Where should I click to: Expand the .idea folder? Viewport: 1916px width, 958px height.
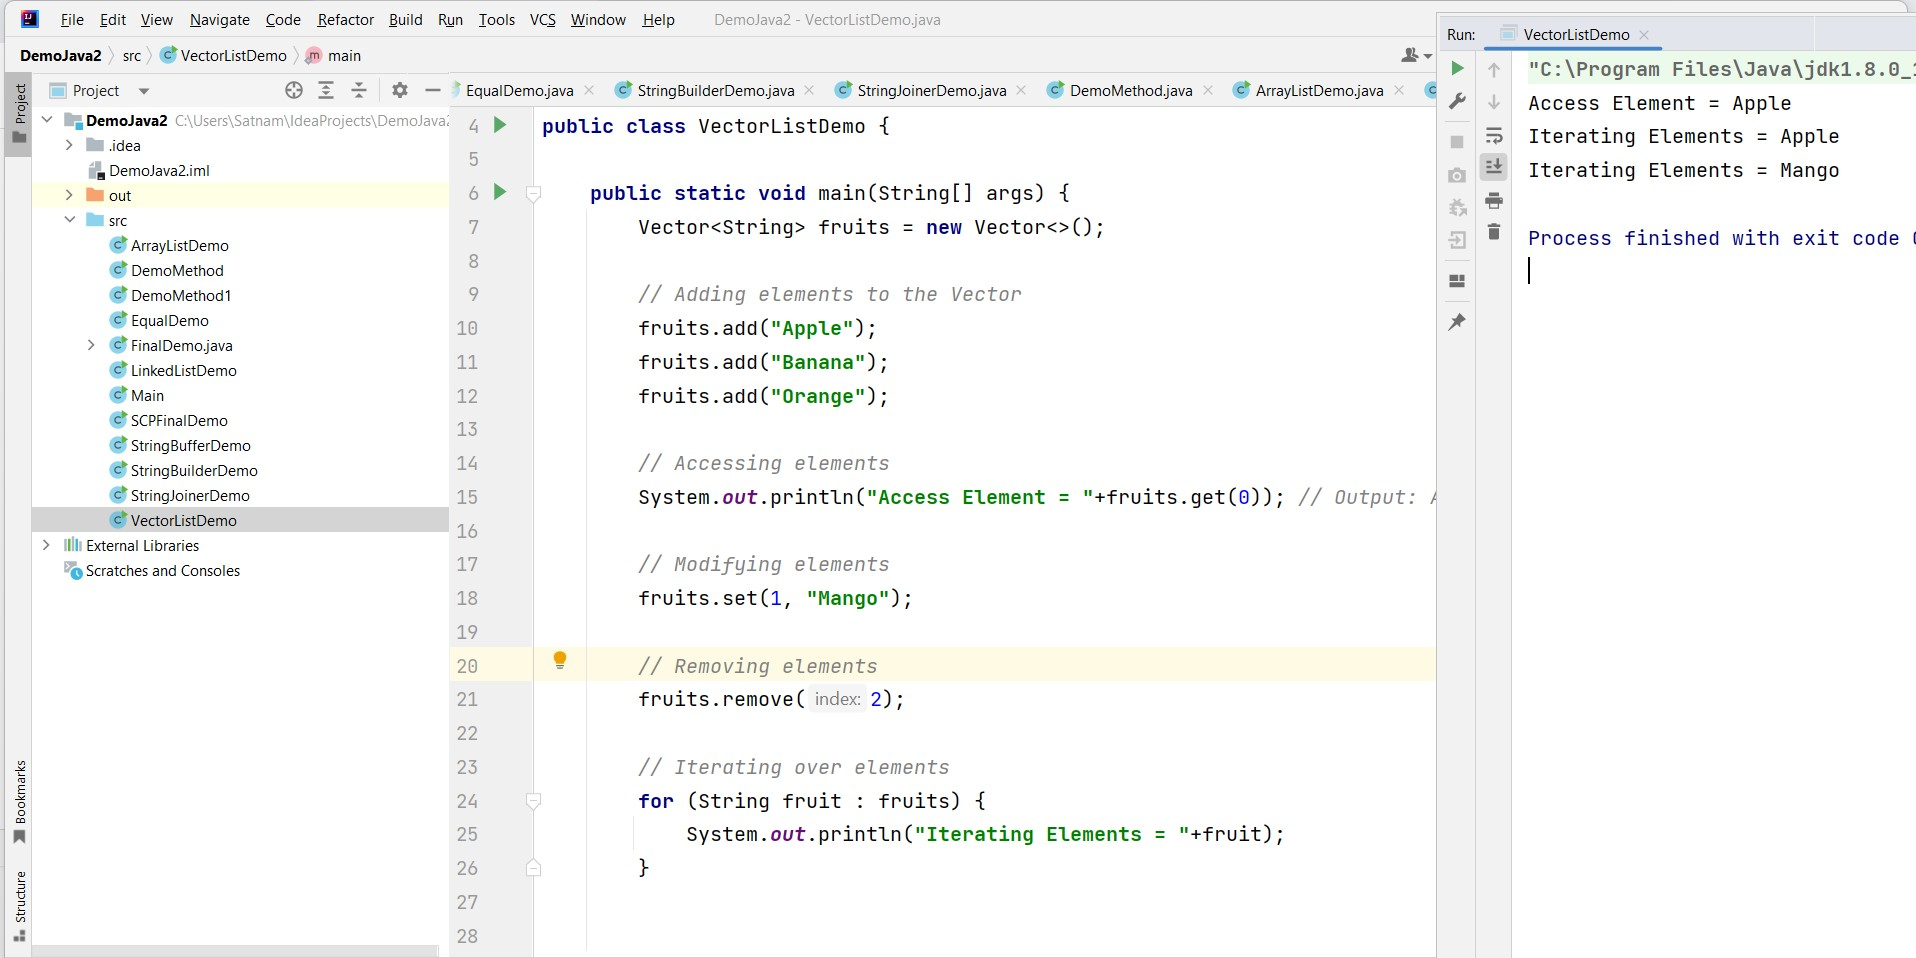[x=69, y=145]
